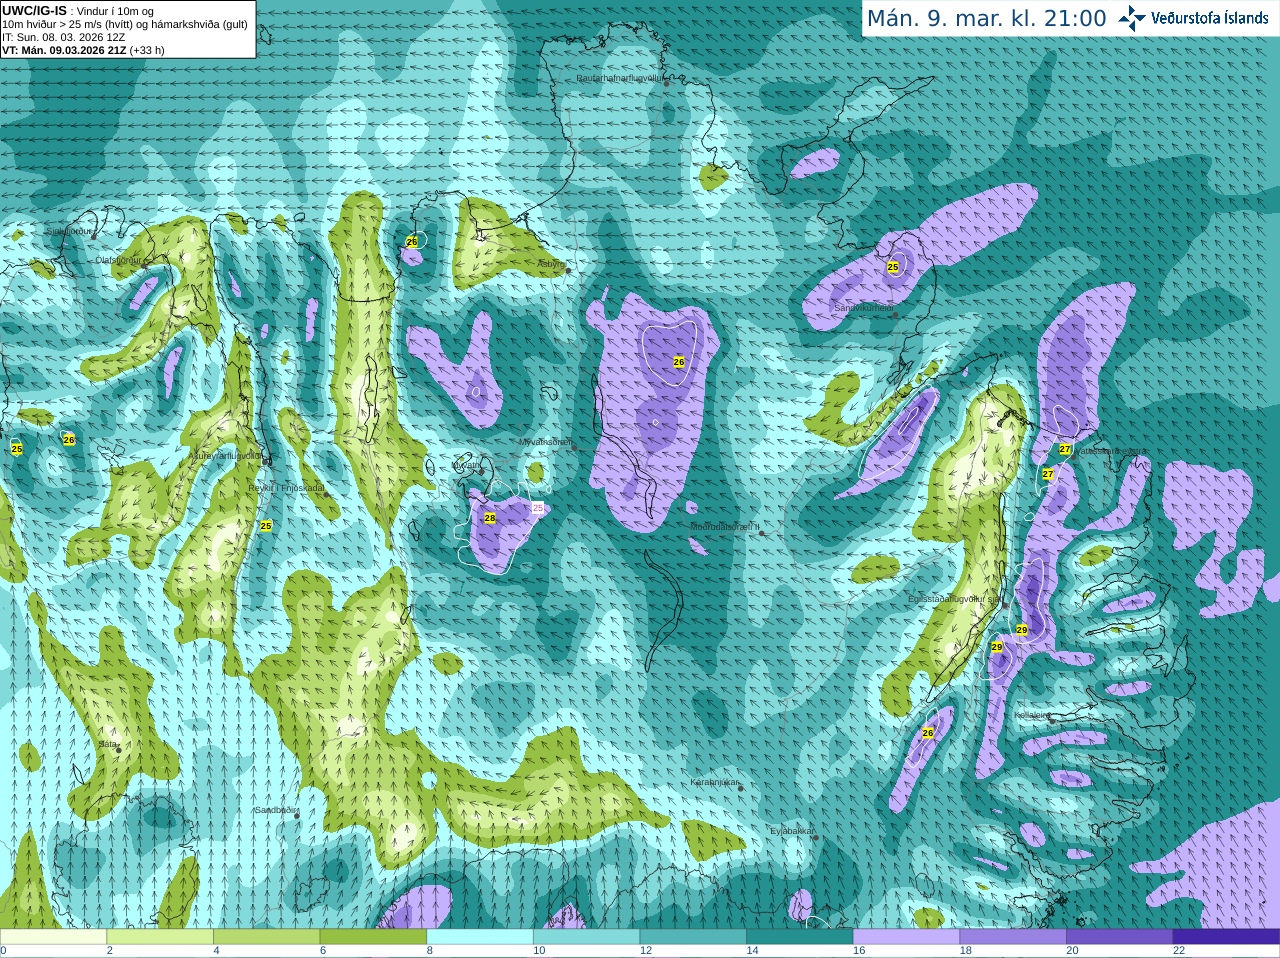Viewport: 1280px width, 958px height.
Task: Click the Sáta station label
Action: pos(107,744)
